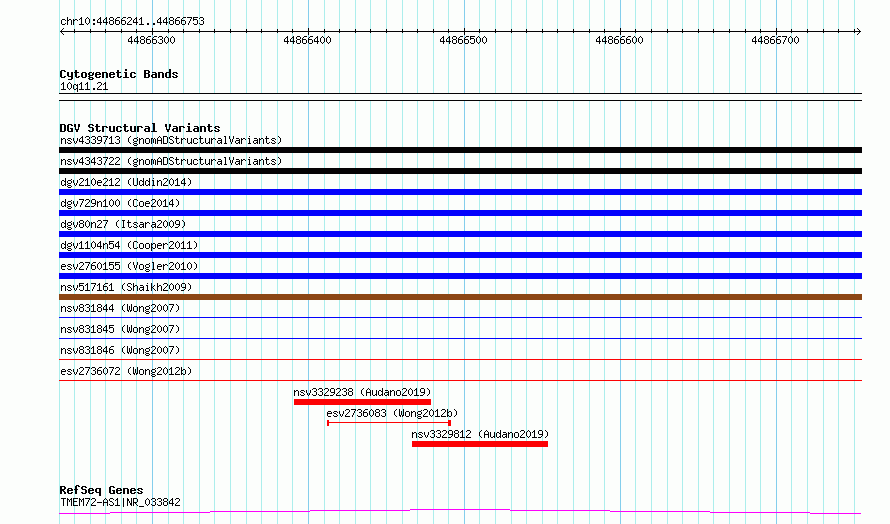The width and height of the screenshot is (890, 524).
Task: Click ruler position 44866500
Action: [463, 40]
